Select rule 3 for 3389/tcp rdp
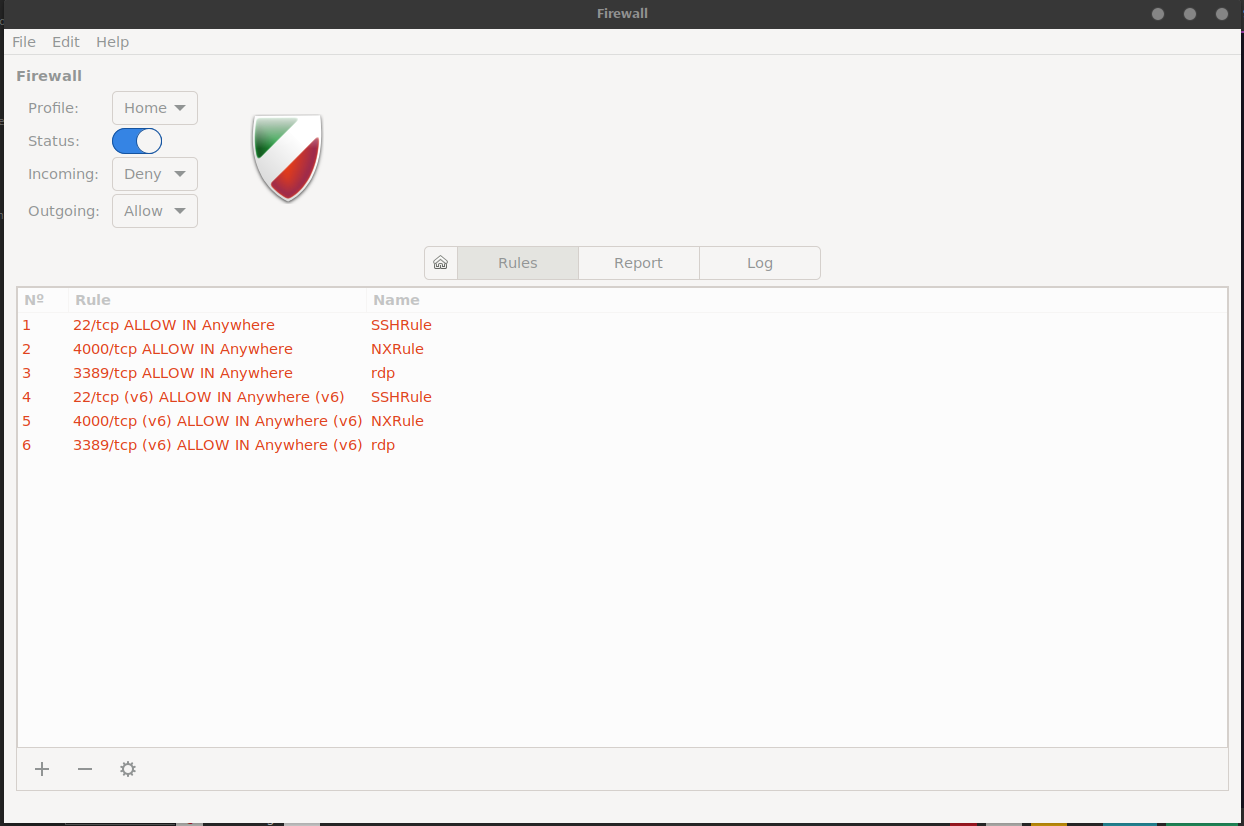Screen dimensions: 1244x826 pyautogui.click(x=183, y=373)
